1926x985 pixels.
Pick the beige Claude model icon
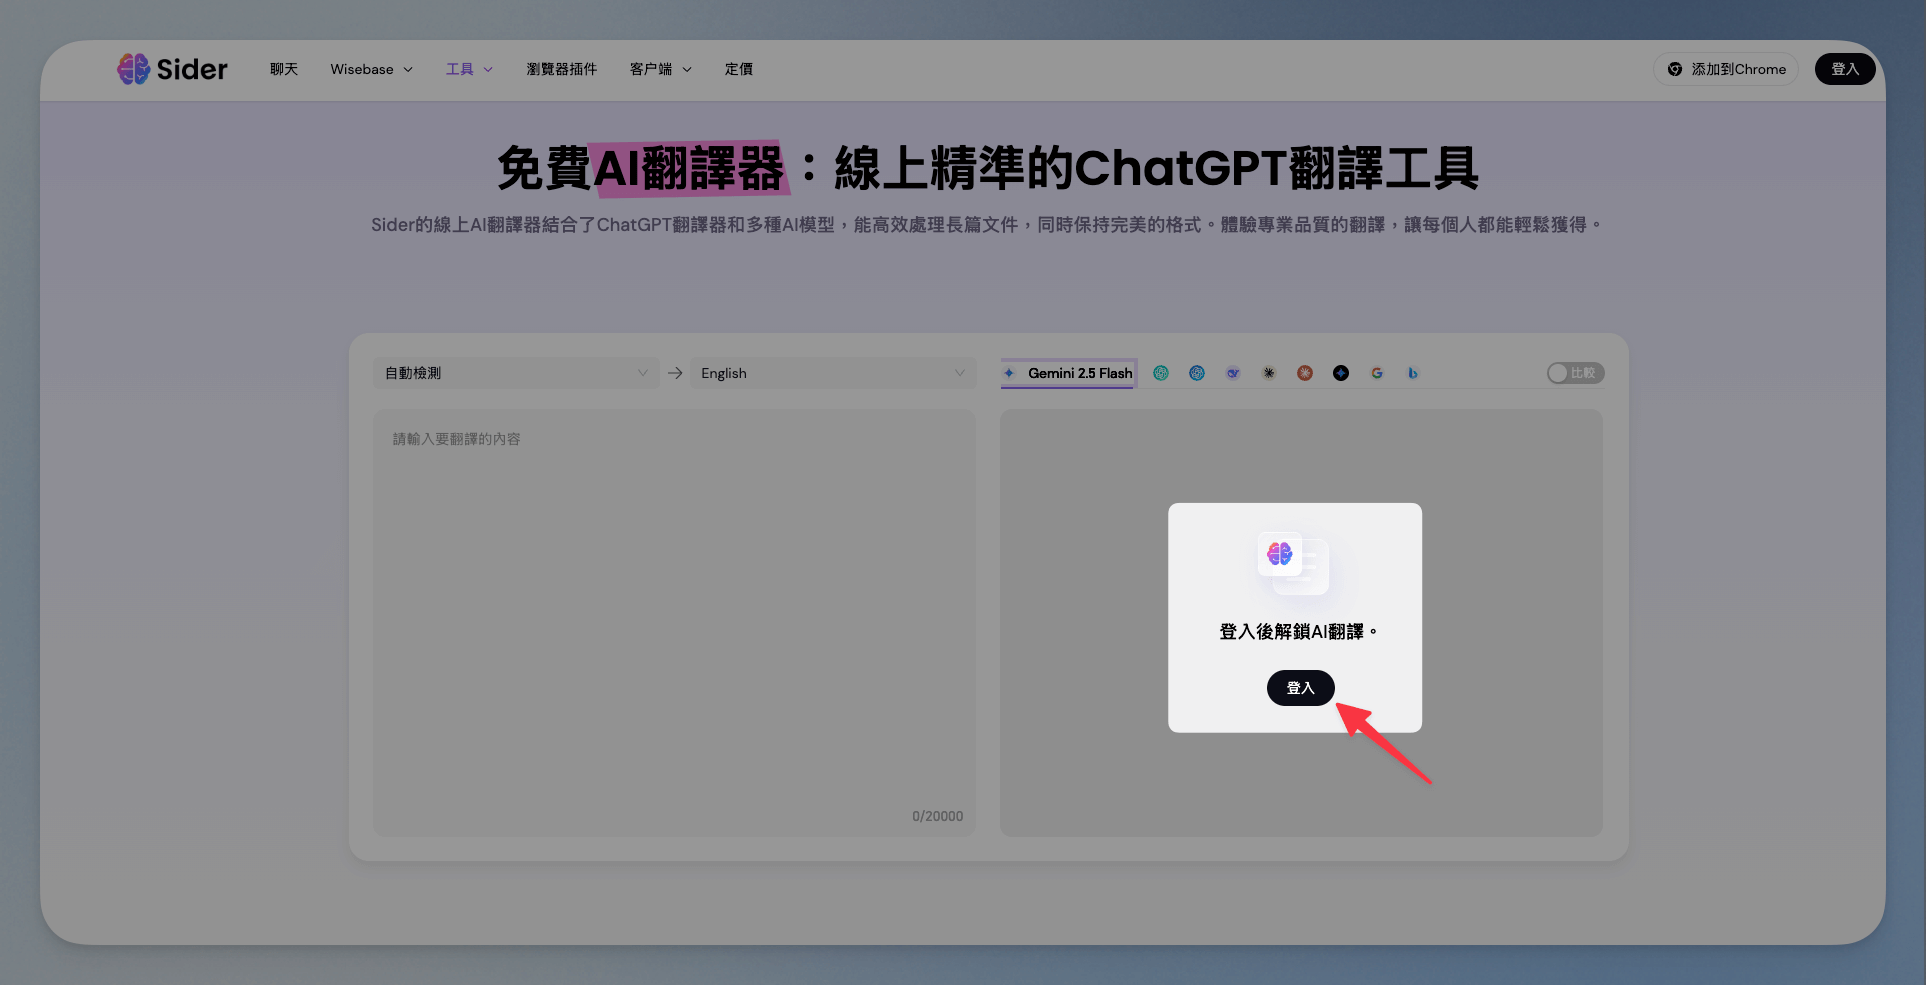pos(1268,373)
